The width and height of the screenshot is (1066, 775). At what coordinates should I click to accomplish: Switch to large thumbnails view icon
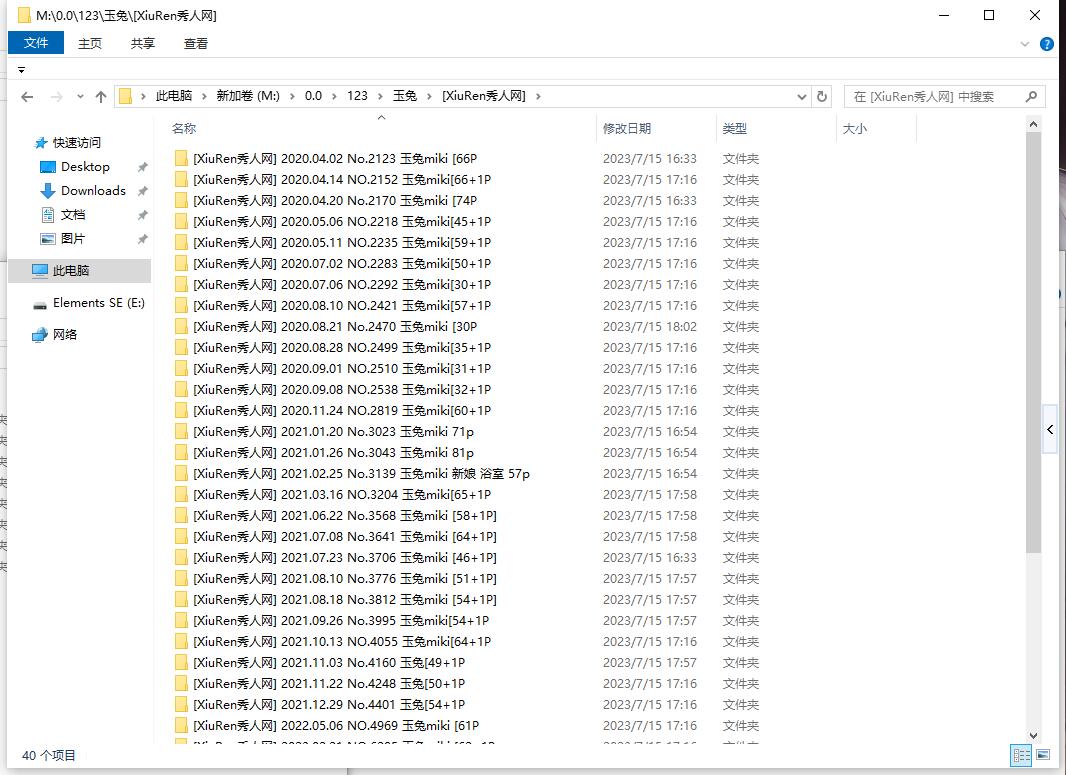coord(1042,755)
